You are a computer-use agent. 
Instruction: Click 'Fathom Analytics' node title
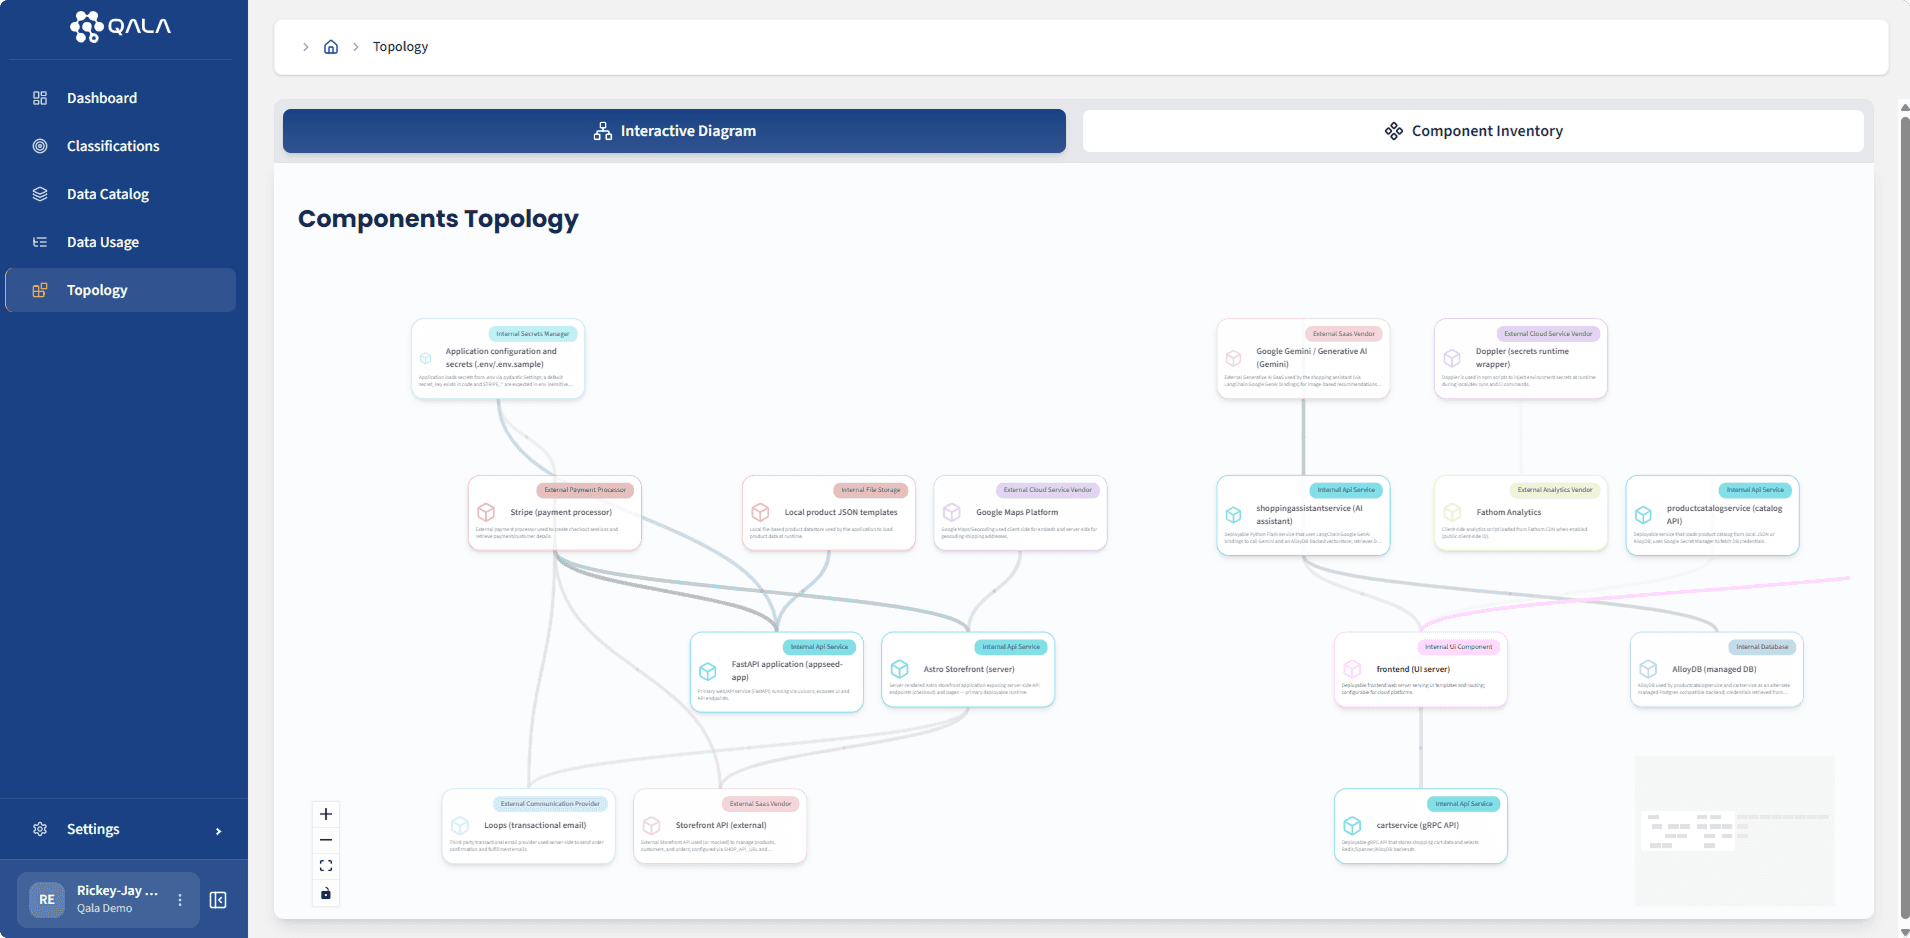(1509, 512)
